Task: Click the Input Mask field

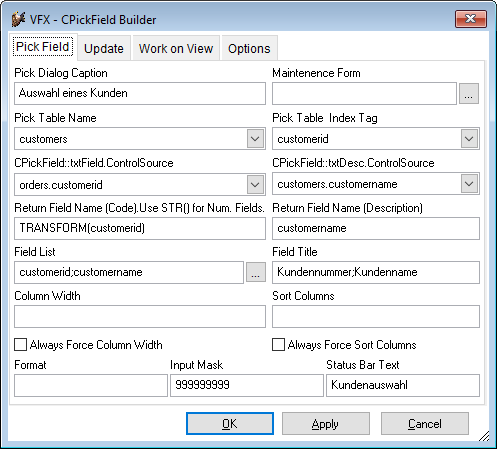Action: click(247, 385)
